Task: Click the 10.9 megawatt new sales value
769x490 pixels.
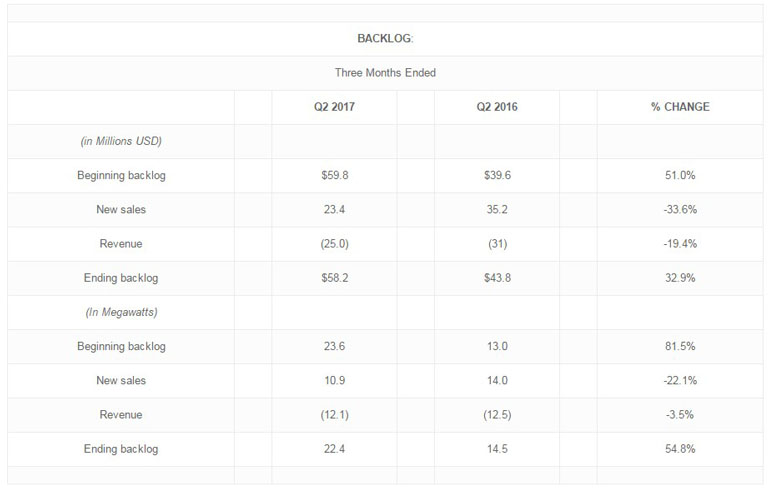Action: (334, 381)
